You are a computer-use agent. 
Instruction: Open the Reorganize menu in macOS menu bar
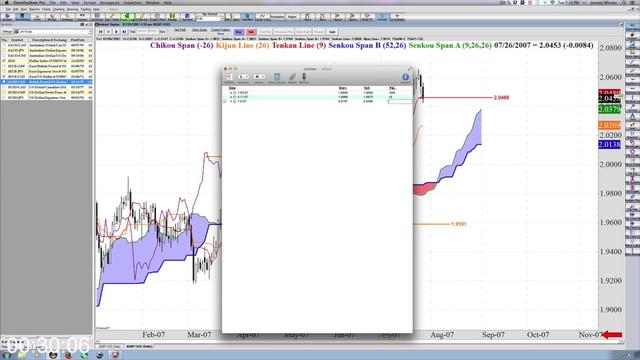pyautogui.click(x=110, y=2)
